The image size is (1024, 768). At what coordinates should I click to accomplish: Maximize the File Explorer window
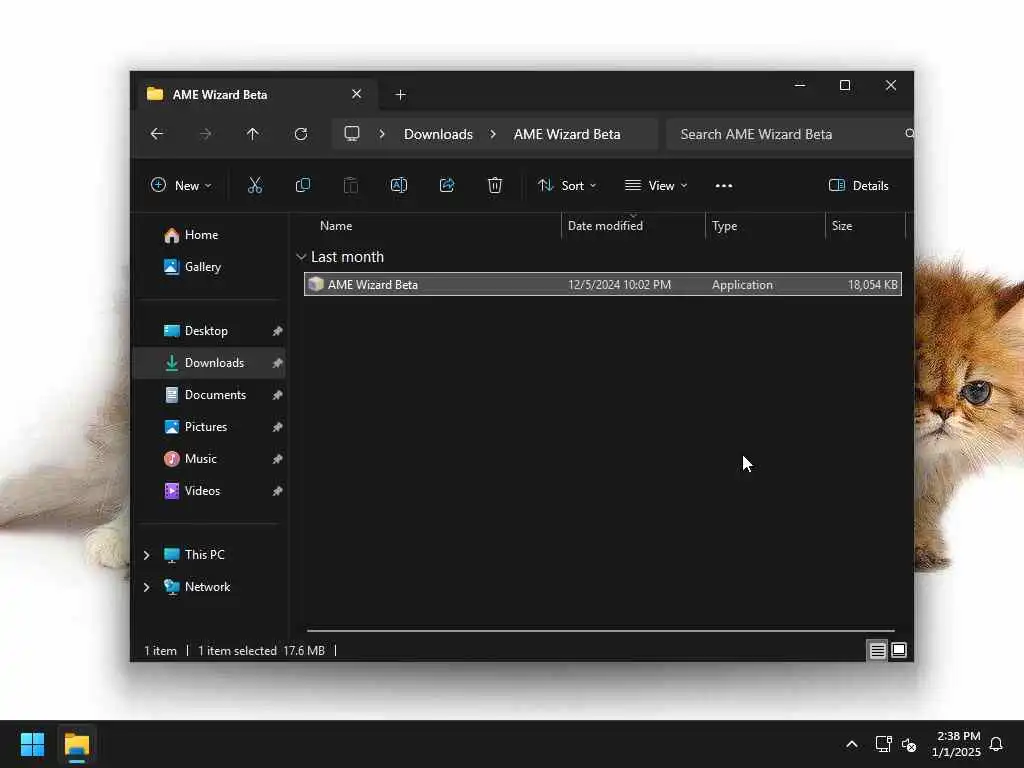pyautogui.click(x=844, y=86)
